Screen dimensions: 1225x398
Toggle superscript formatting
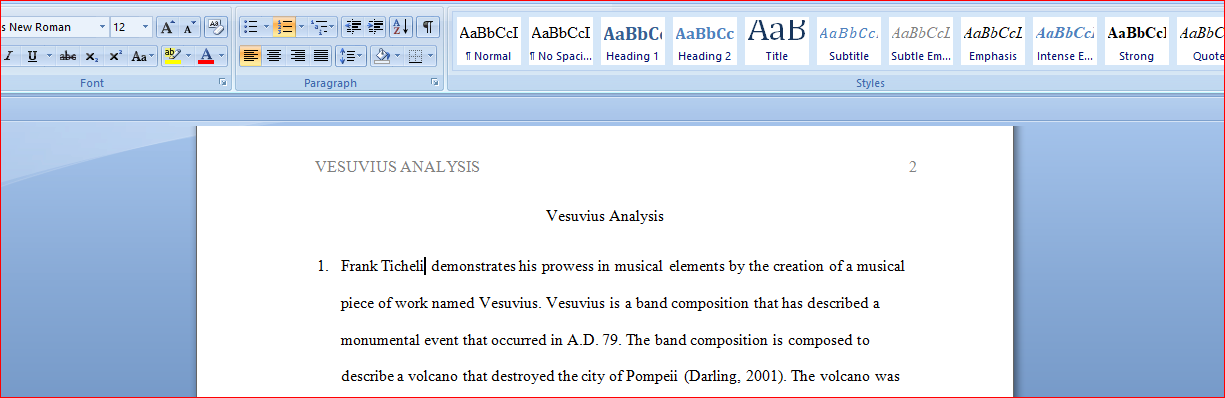(115, 56)
